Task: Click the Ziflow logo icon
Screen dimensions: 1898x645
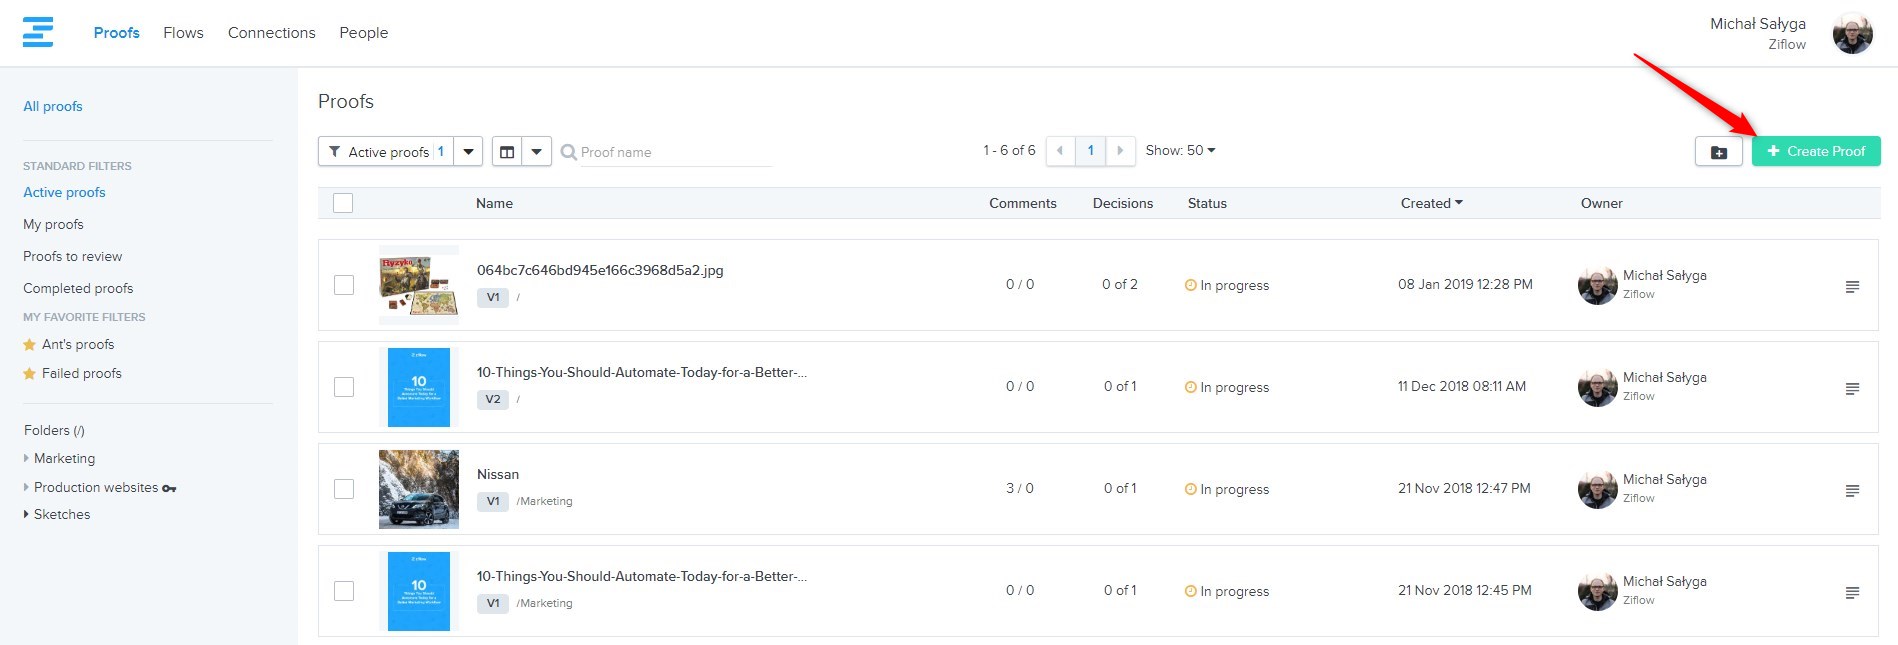Action: (x=38, y=32)
